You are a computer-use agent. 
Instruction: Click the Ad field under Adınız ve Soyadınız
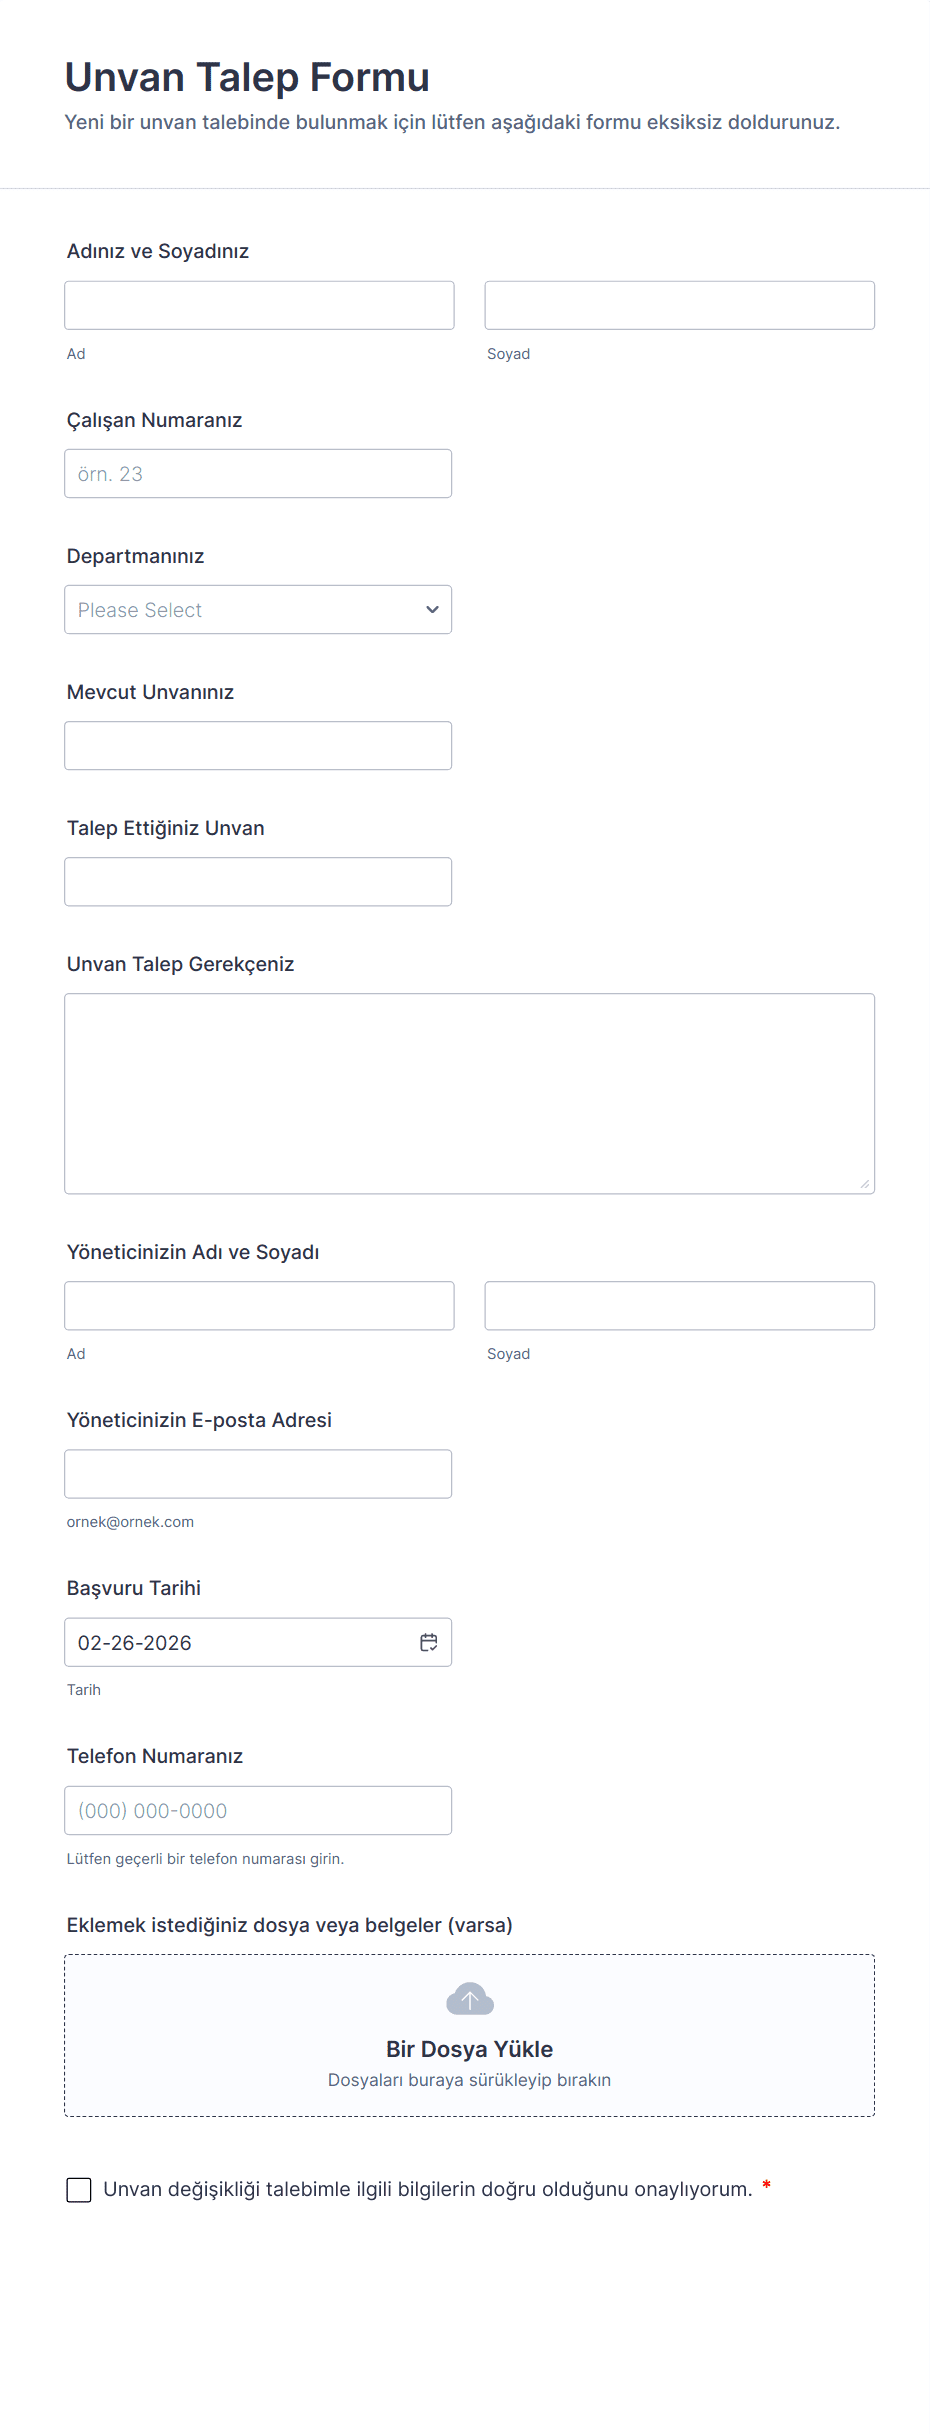click(259, 306)
